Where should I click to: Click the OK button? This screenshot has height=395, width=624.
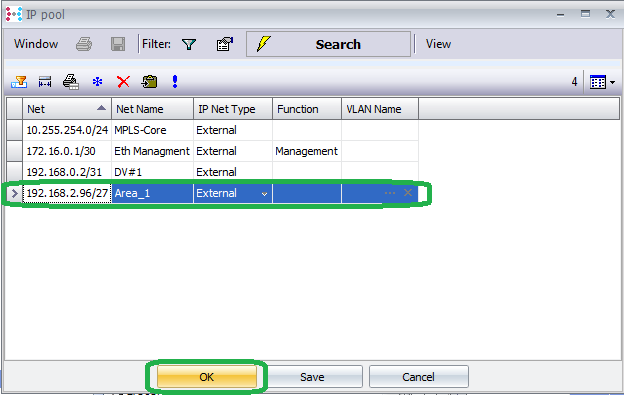click(207, 377)
